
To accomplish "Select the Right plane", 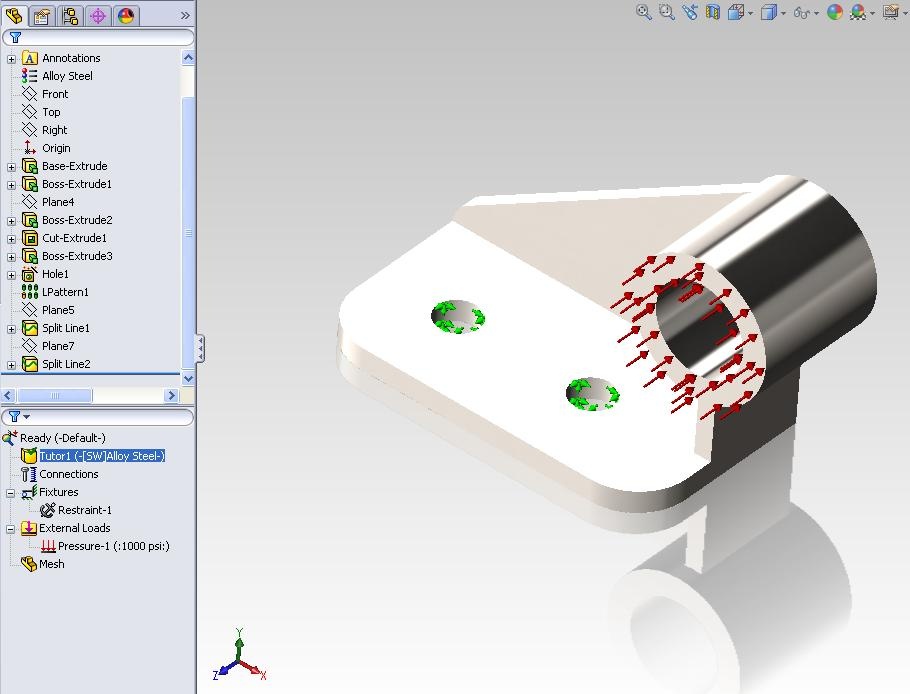I will pos(55,130).
